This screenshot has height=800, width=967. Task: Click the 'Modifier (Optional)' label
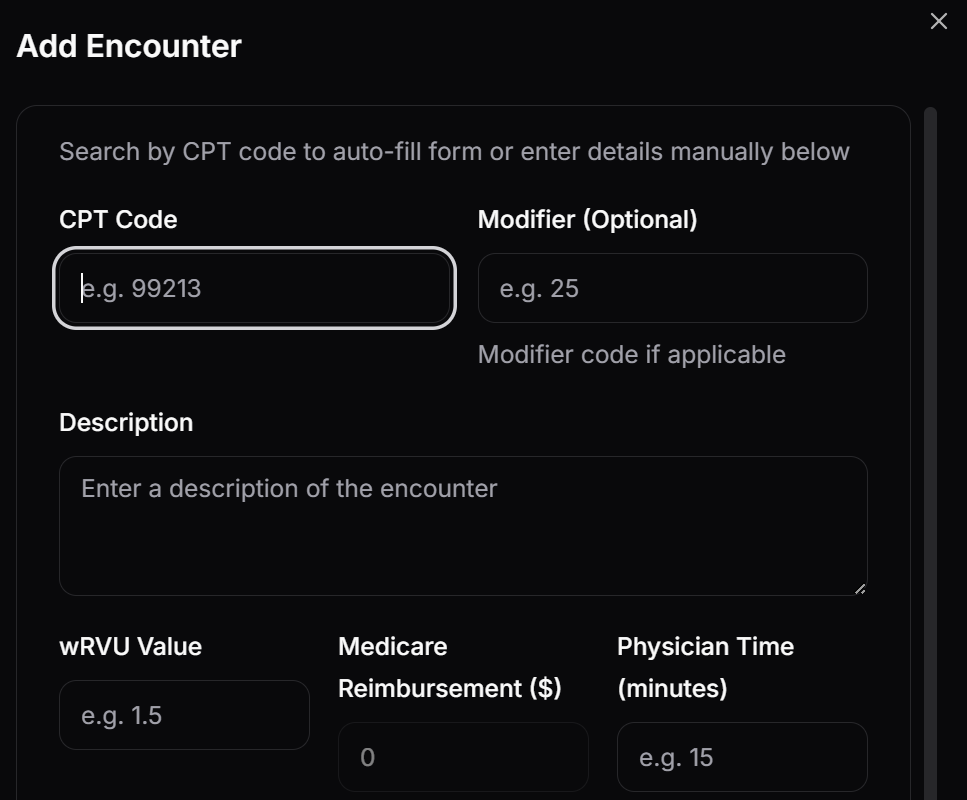587,220
